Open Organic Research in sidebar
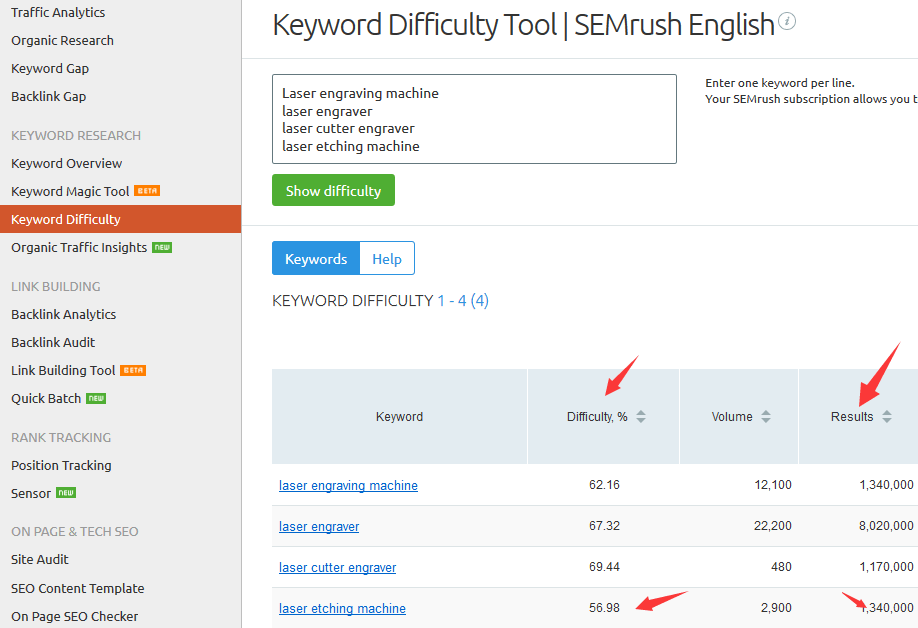The width and height of the screenshot is (918, 628). point(63,40)
